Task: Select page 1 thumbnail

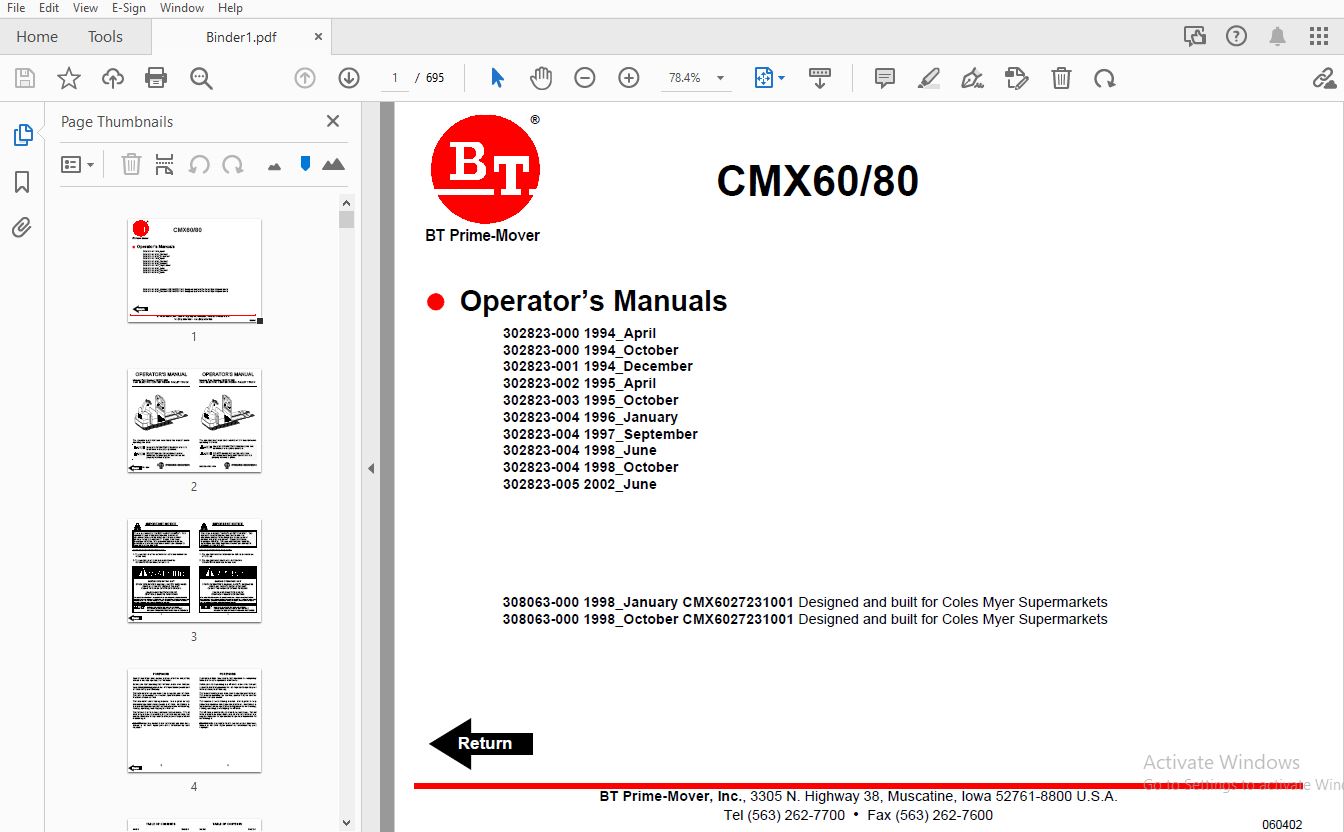Action: pos(195,271)
